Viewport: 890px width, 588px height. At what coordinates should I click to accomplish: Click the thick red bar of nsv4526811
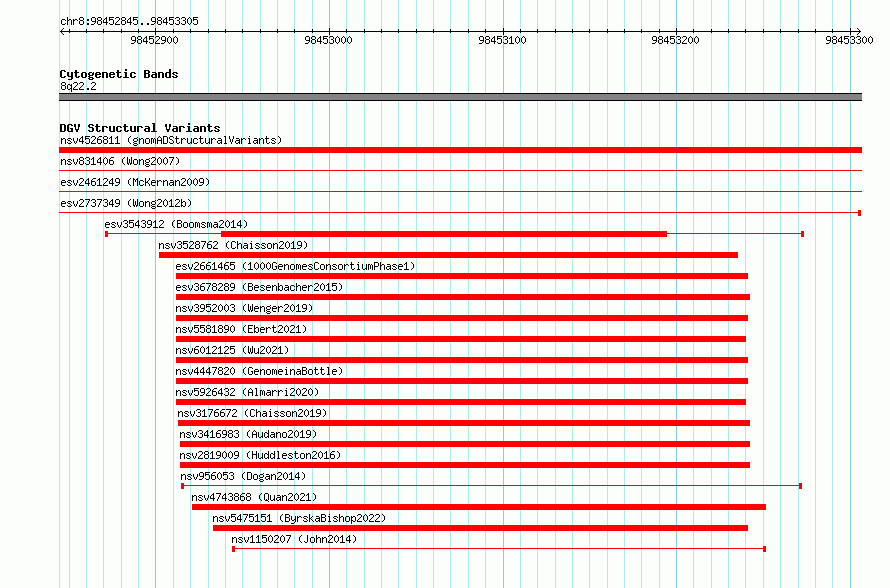point(460,150)
